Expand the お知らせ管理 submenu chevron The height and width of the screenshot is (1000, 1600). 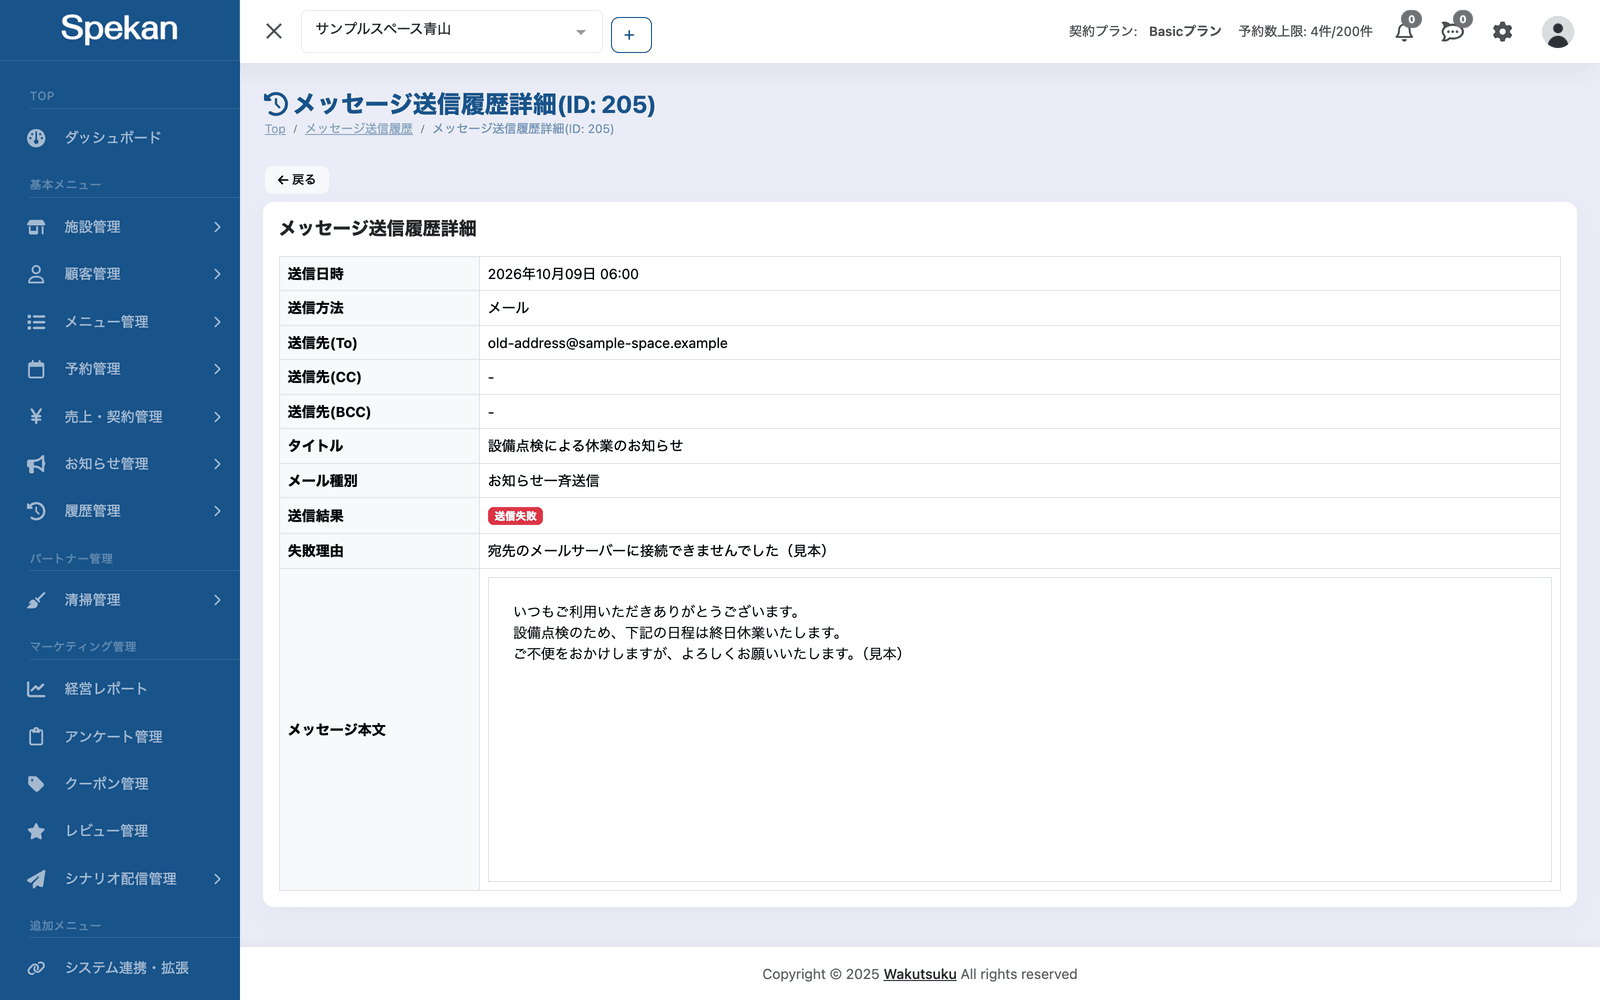(x=217, y=464)
